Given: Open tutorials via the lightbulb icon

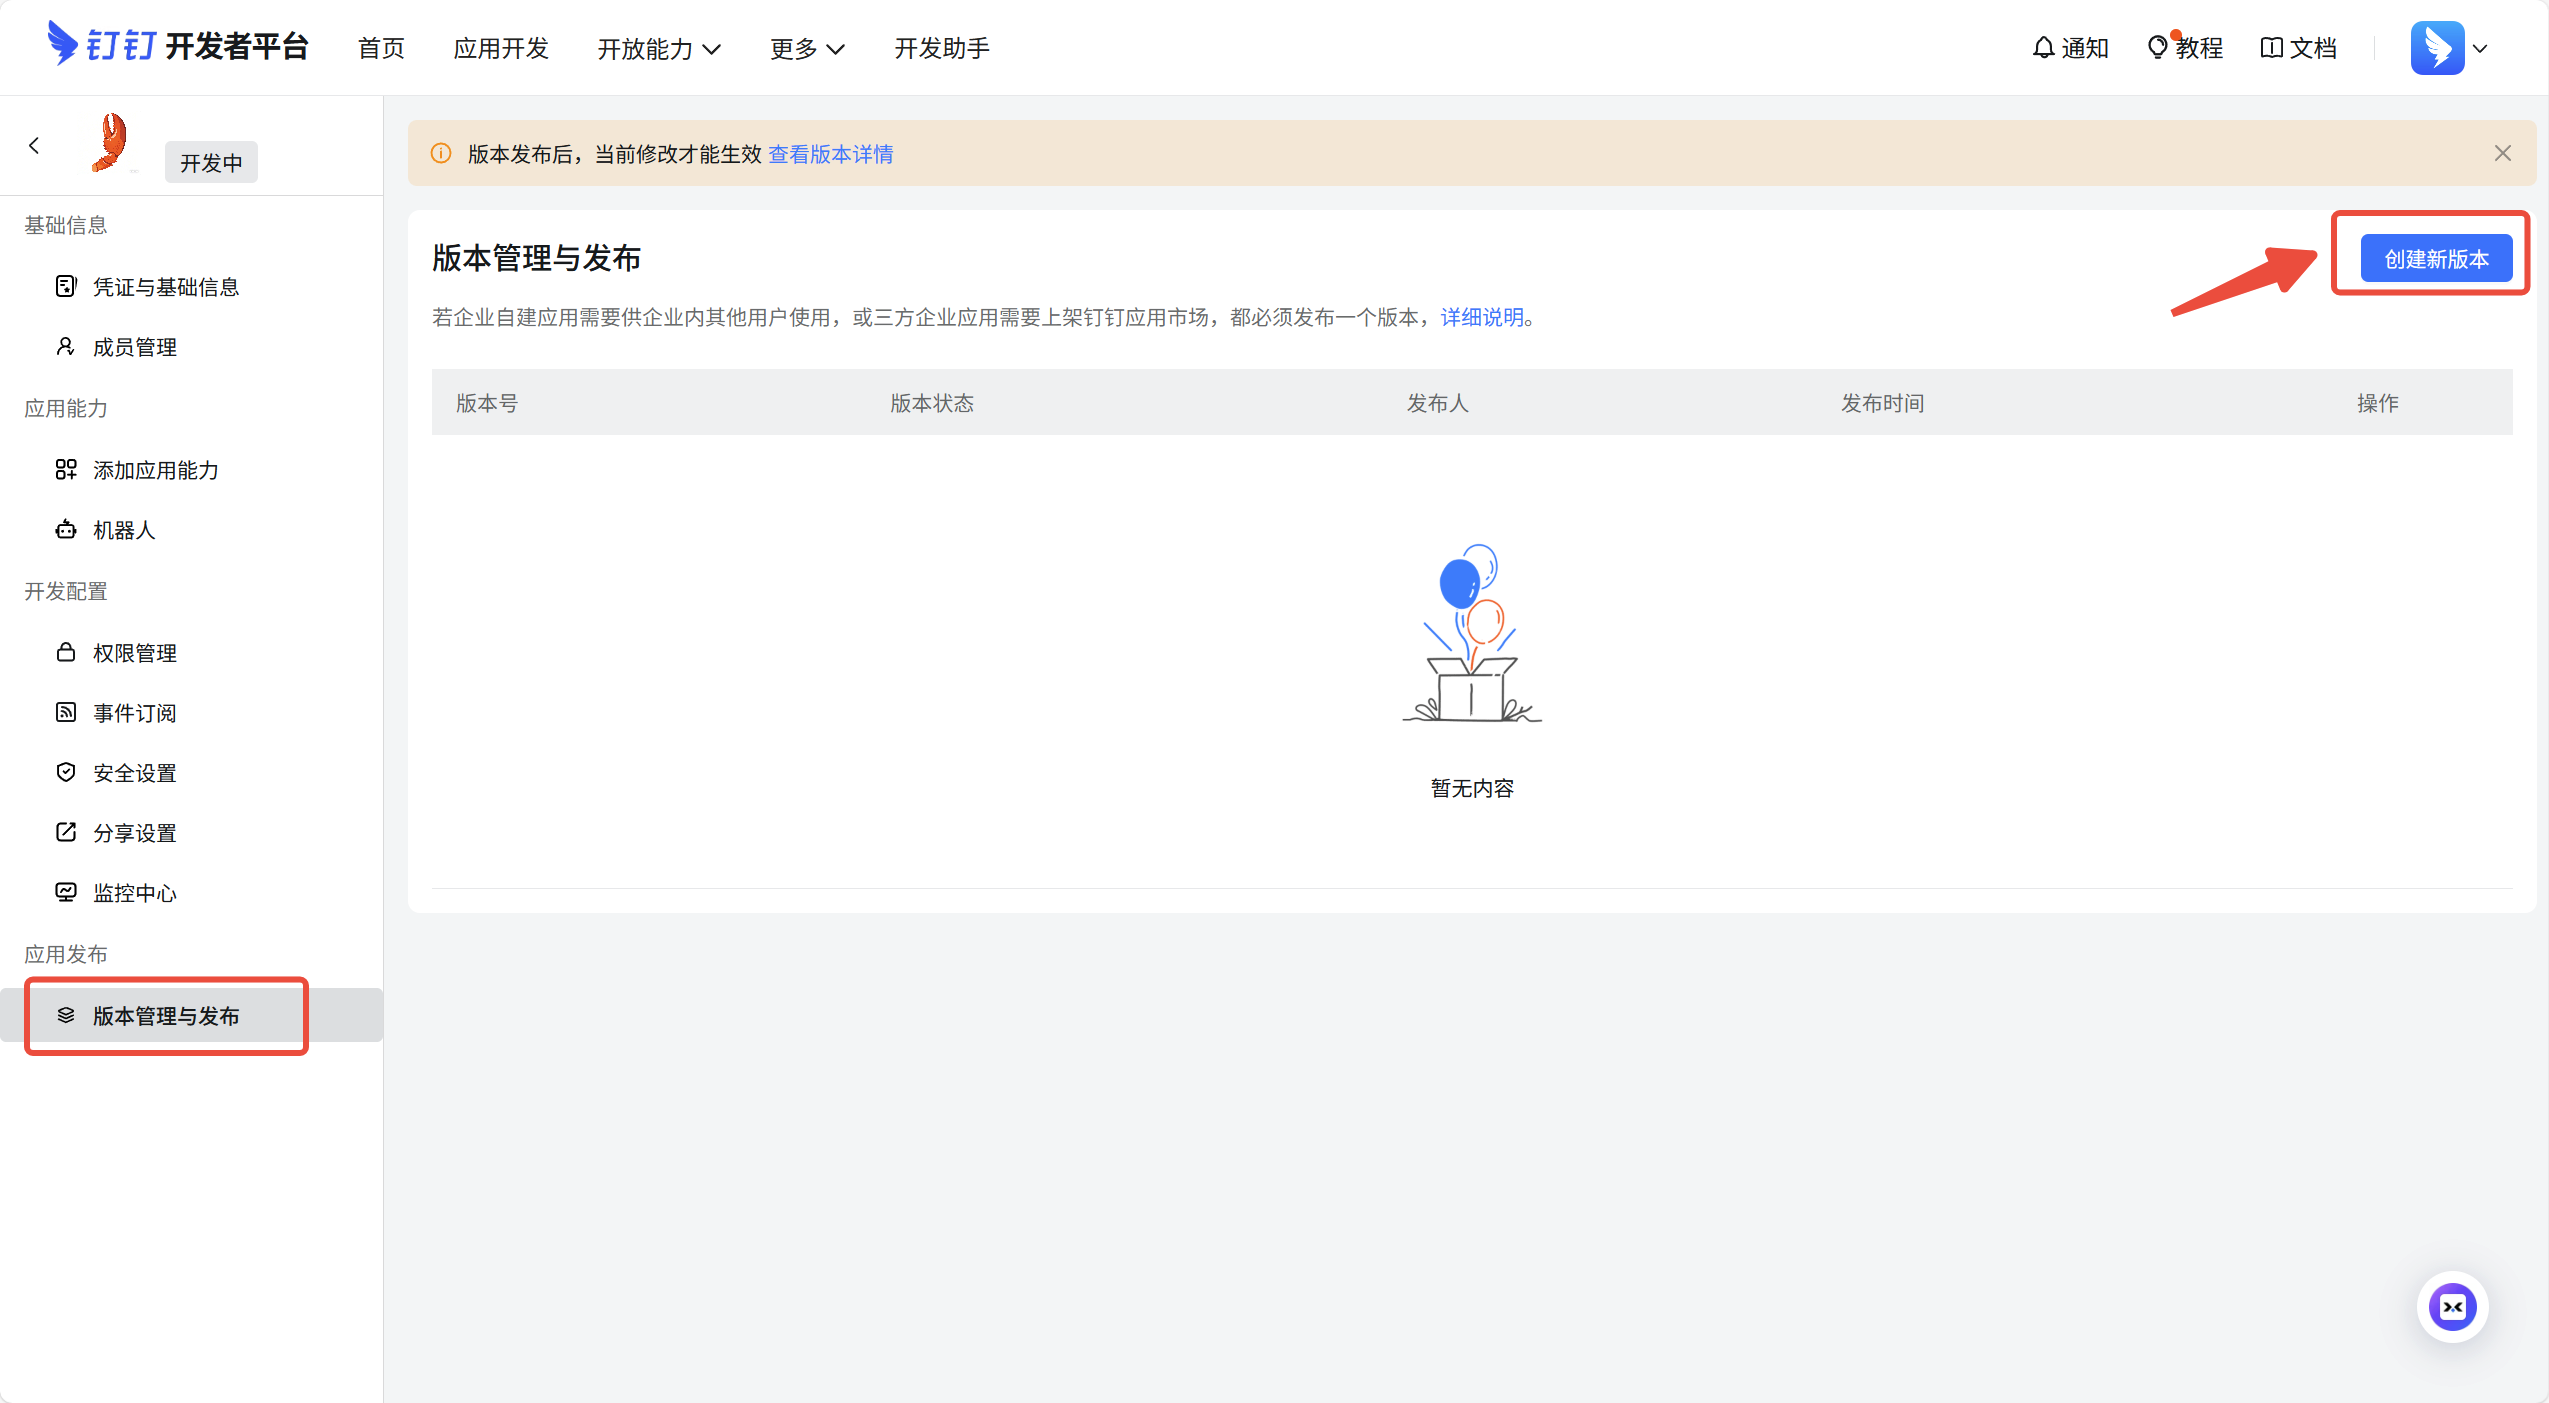Looking at the screenshot, I should click(x=2157, y=48).
